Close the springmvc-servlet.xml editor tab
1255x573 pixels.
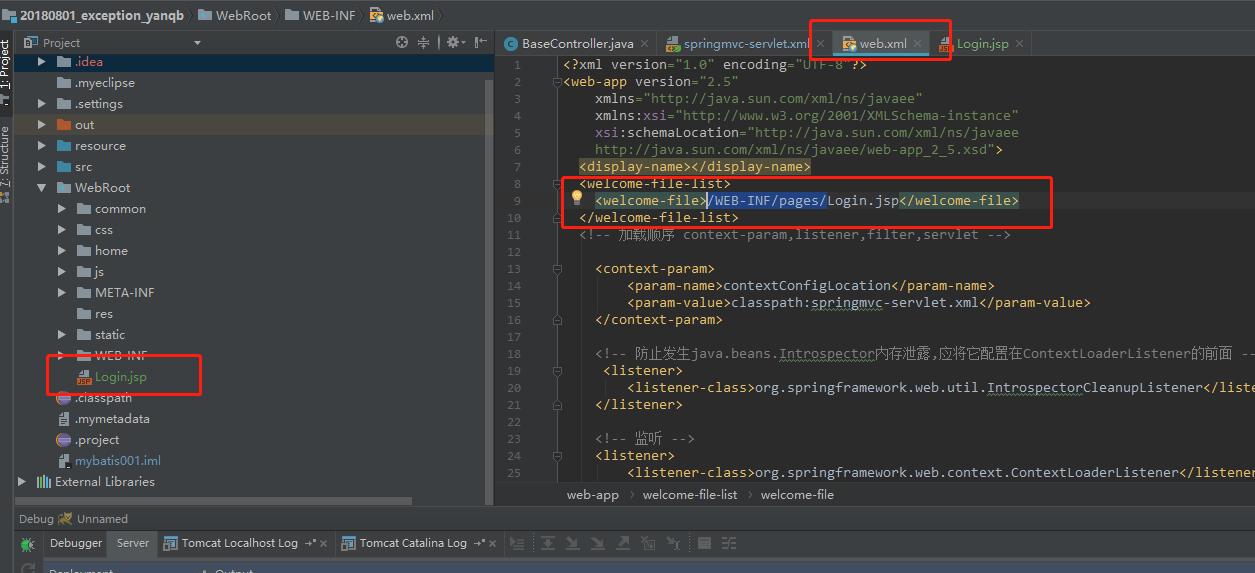pos(821,44)
